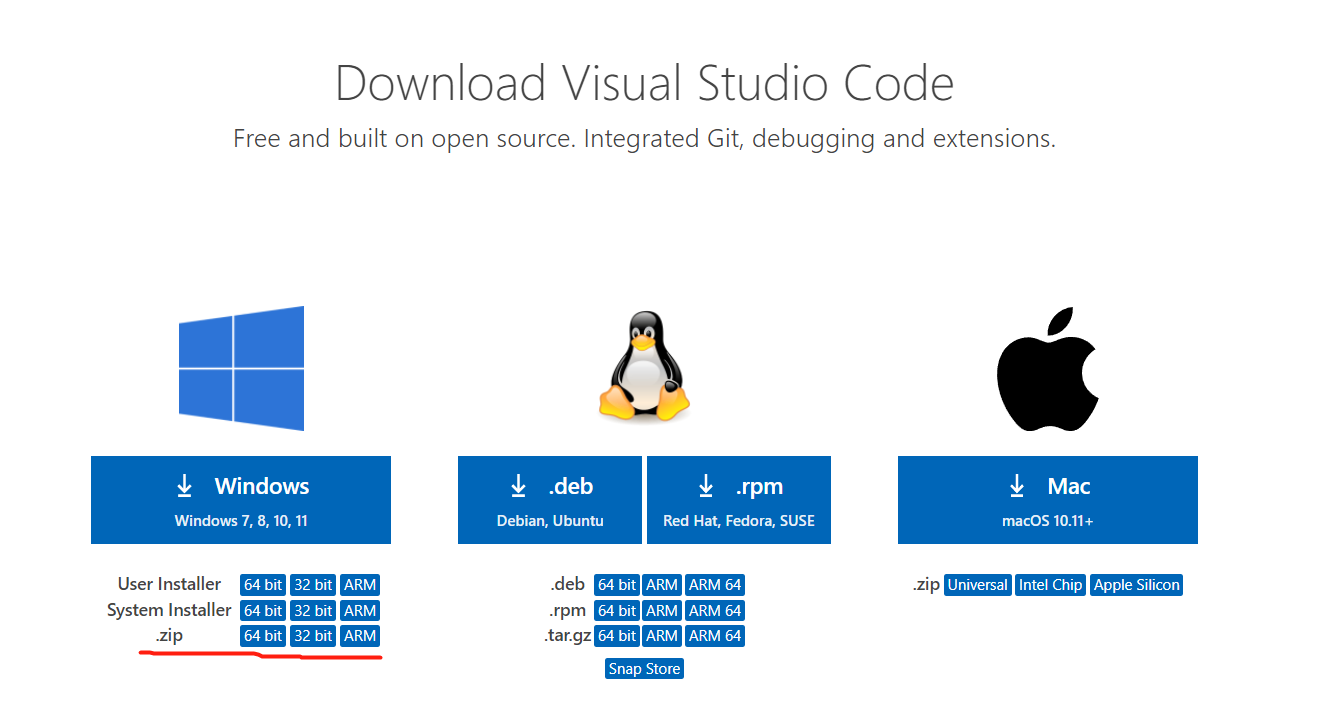Pick Linux .rpm ARM
This screenshot has height=704, width=1317.
662,611
